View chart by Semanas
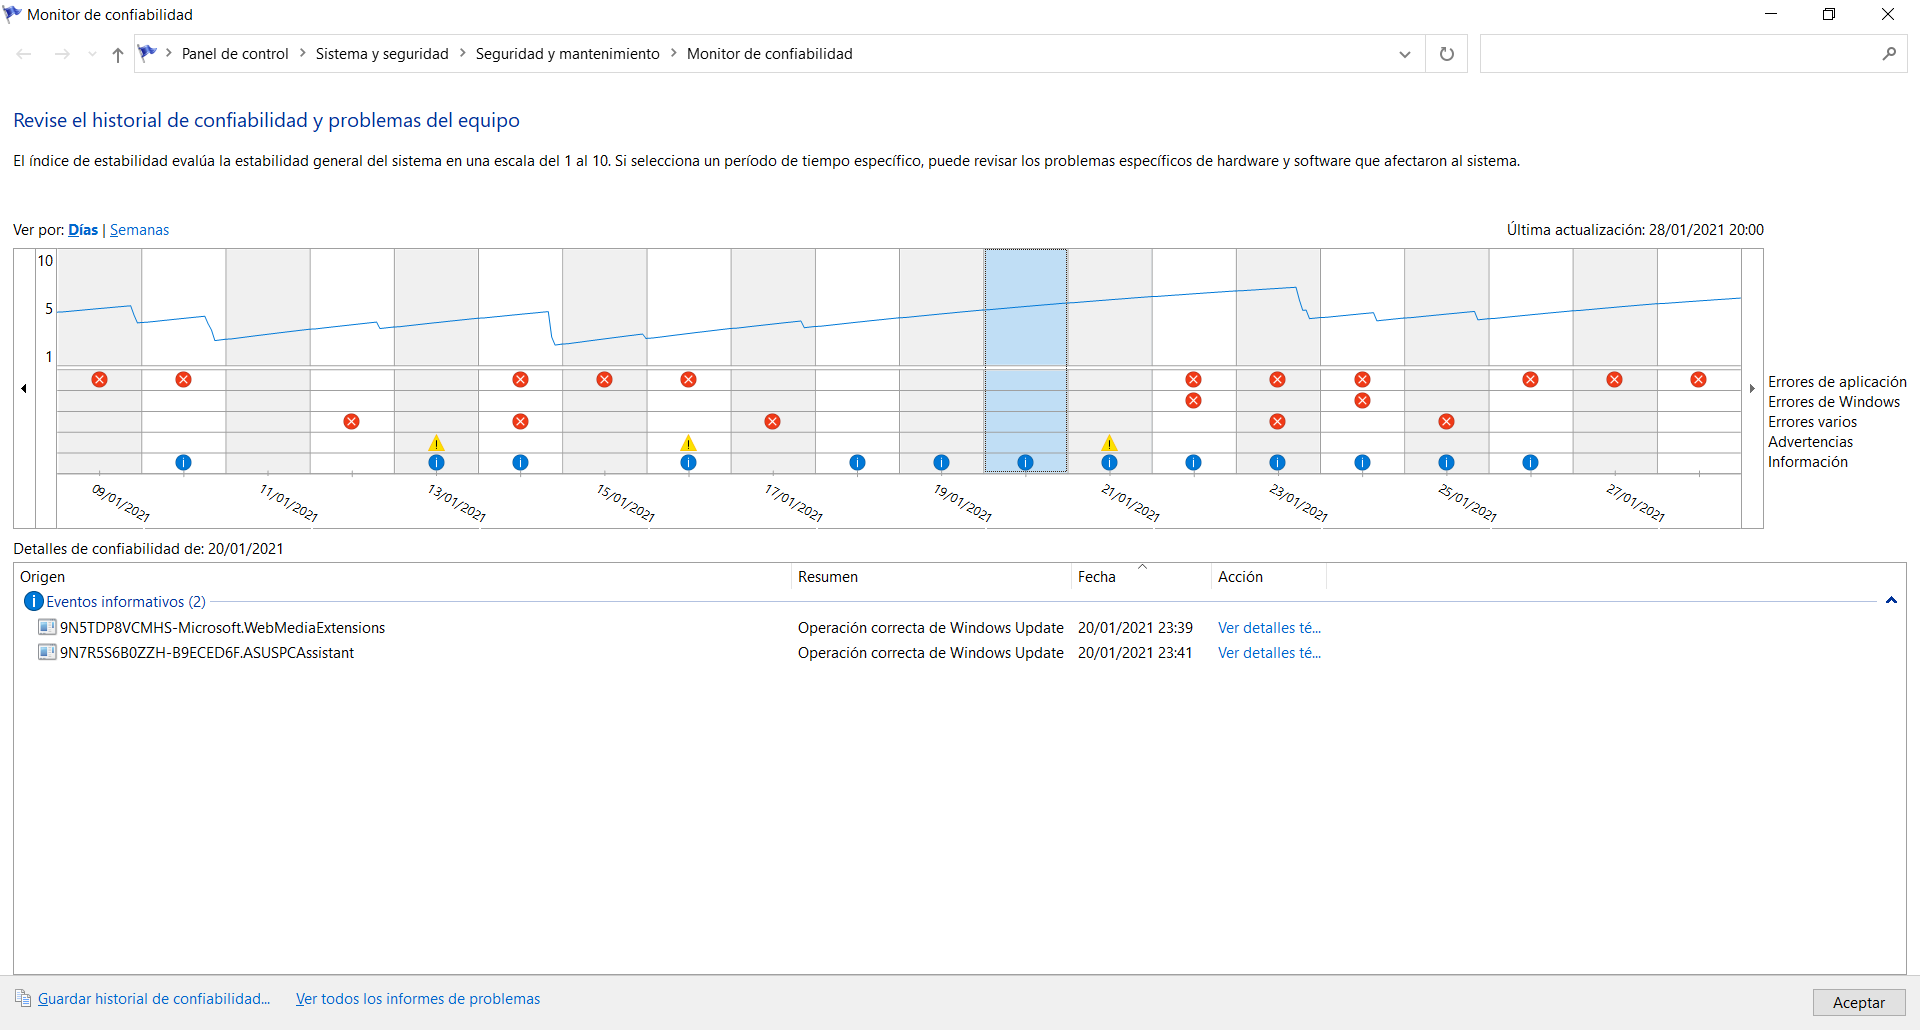Viewport: 1920px width, 1030px height. [x=139, y=230]
